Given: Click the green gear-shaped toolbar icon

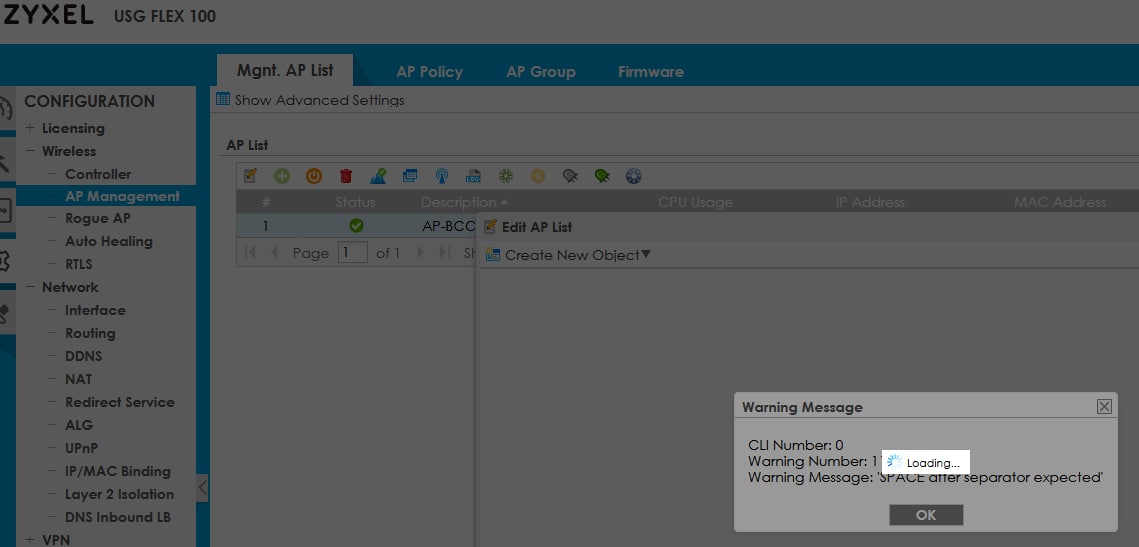Looking at the screenshot, I should point(506,176).
